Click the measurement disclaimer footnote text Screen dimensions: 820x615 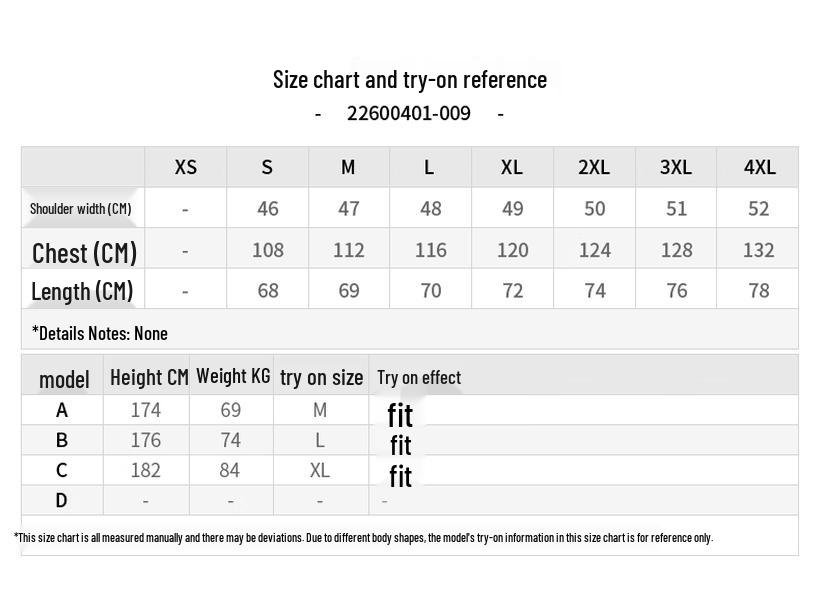pos(363,538)
